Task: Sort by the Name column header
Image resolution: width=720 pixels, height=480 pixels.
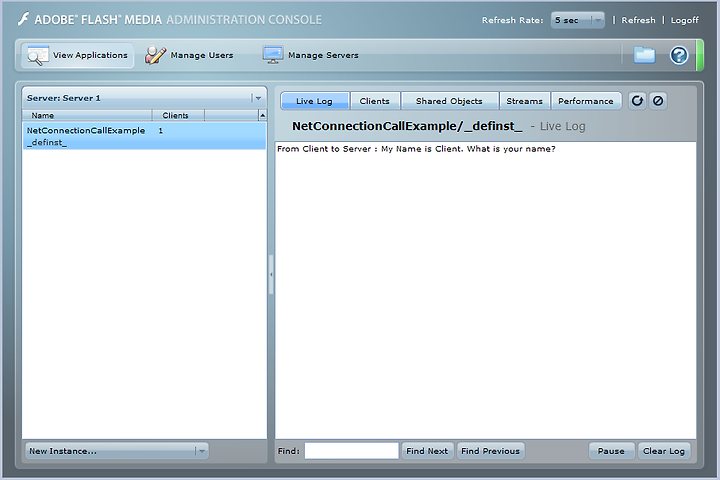Action: click(x=87, y=115)
